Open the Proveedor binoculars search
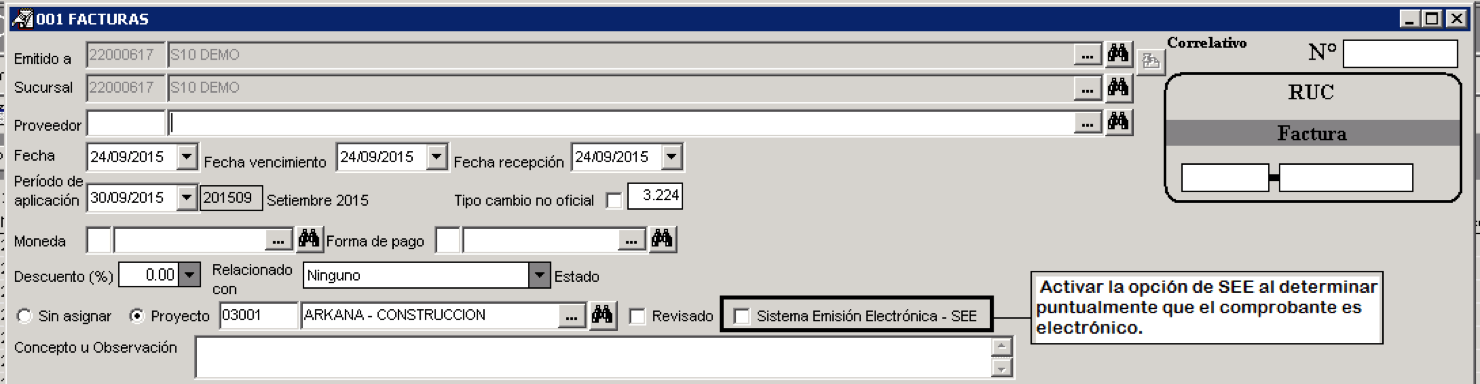Image resolution: width=1480 pixels, height=384 pixels. click(x=1118, y=122)
